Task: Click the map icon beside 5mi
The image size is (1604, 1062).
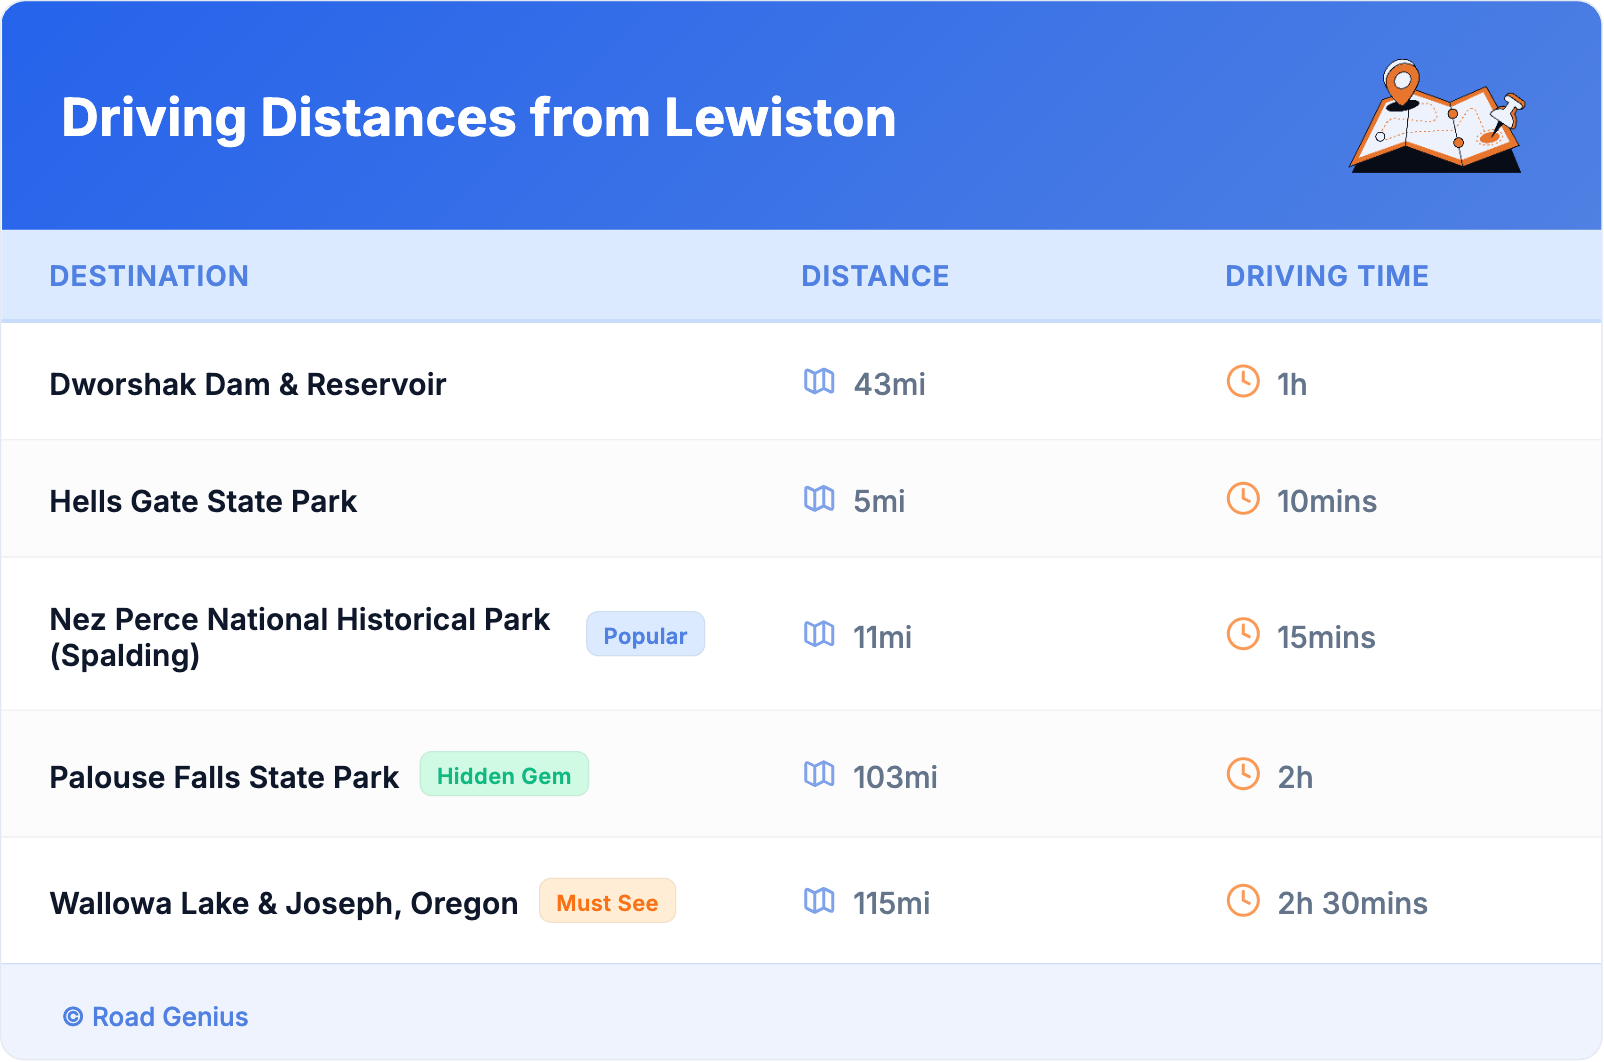Action: click(819, 498)
